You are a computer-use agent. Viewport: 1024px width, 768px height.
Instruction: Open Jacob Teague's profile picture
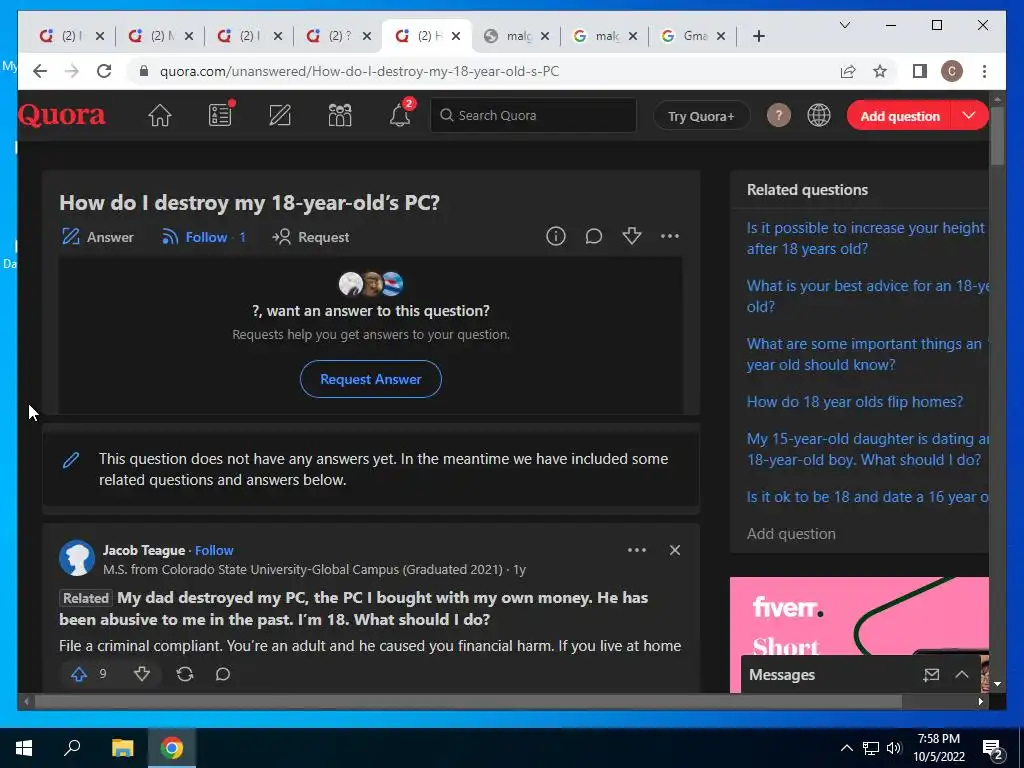[x=77, y=558]
